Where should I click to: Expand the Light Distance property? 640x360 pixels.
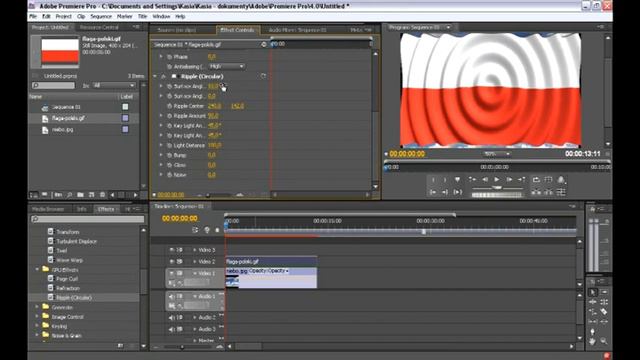pos(161,145)
